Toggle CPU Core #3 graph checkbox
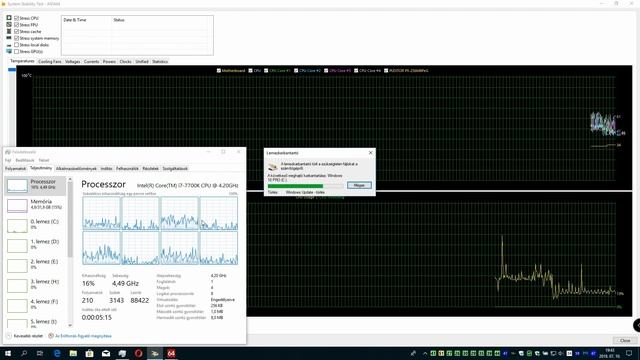 pyautogui.click(x=326, y=71)
